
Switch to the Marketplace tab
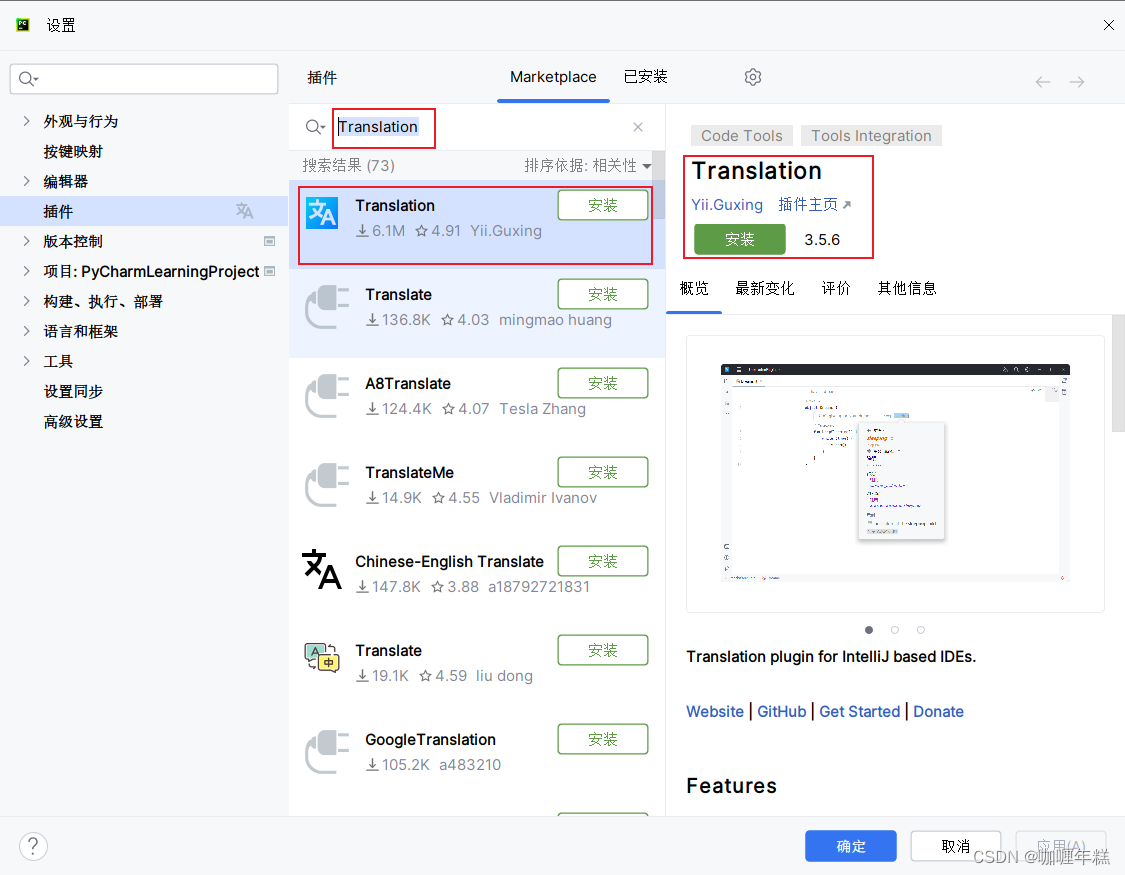click(x=553, y=77)
